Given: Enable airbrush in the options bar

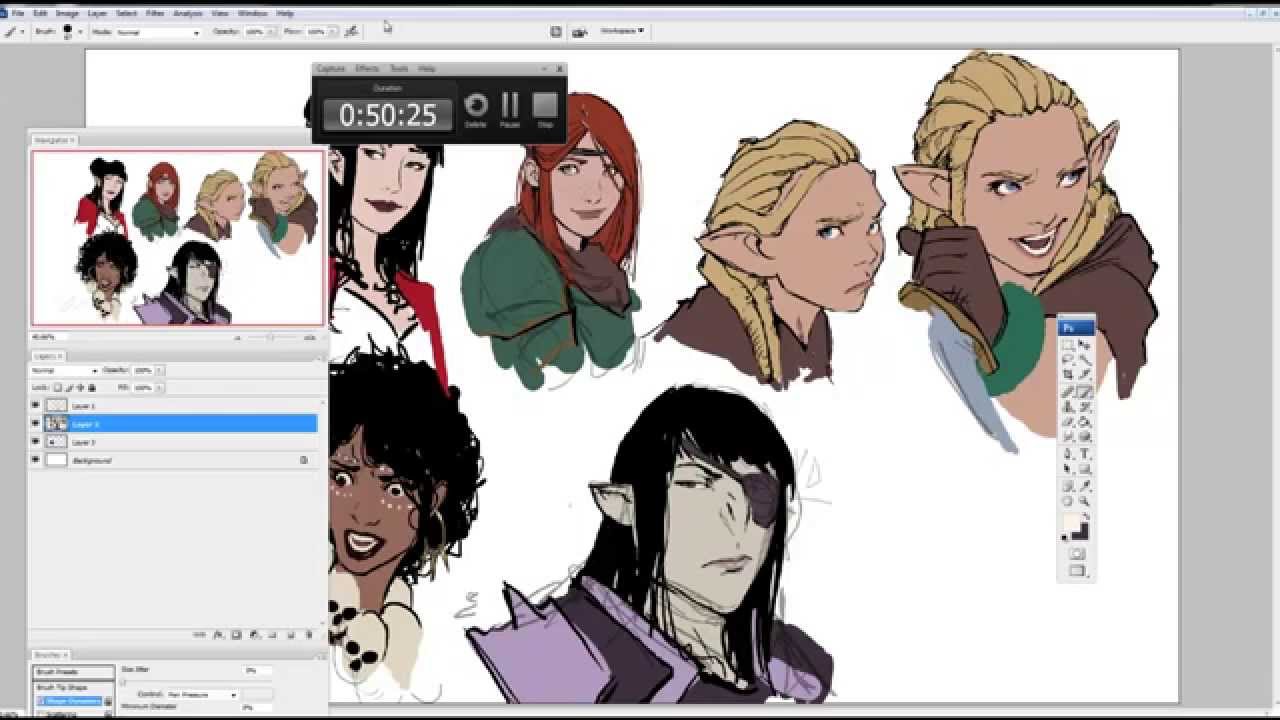Looking at the screenshot, I should [x=351, y=32].
